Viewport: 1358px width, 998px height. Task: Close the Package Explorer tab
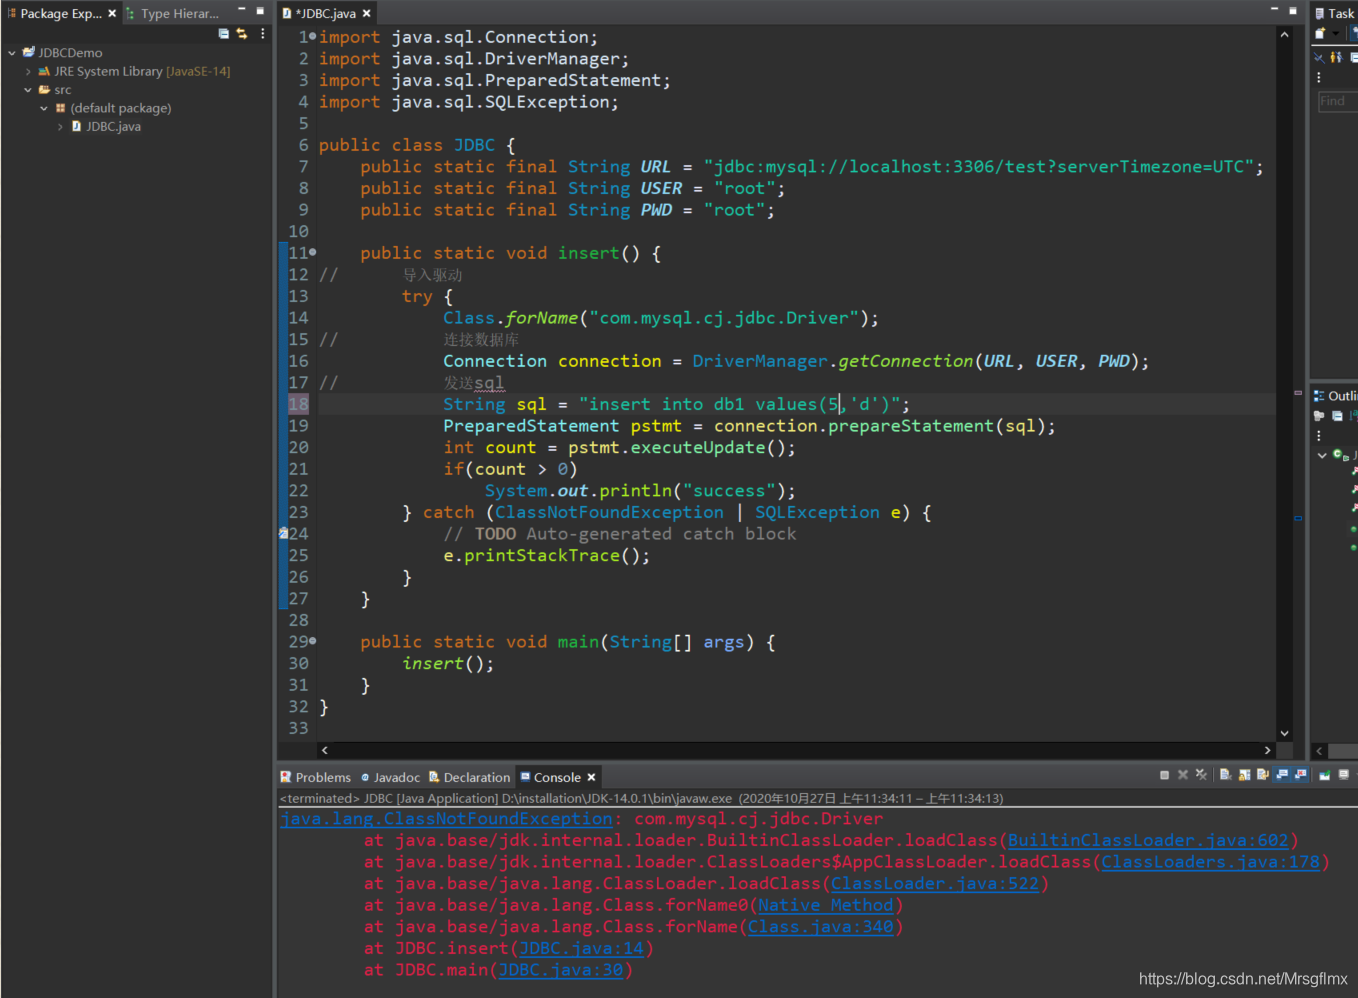pos(112,13)
